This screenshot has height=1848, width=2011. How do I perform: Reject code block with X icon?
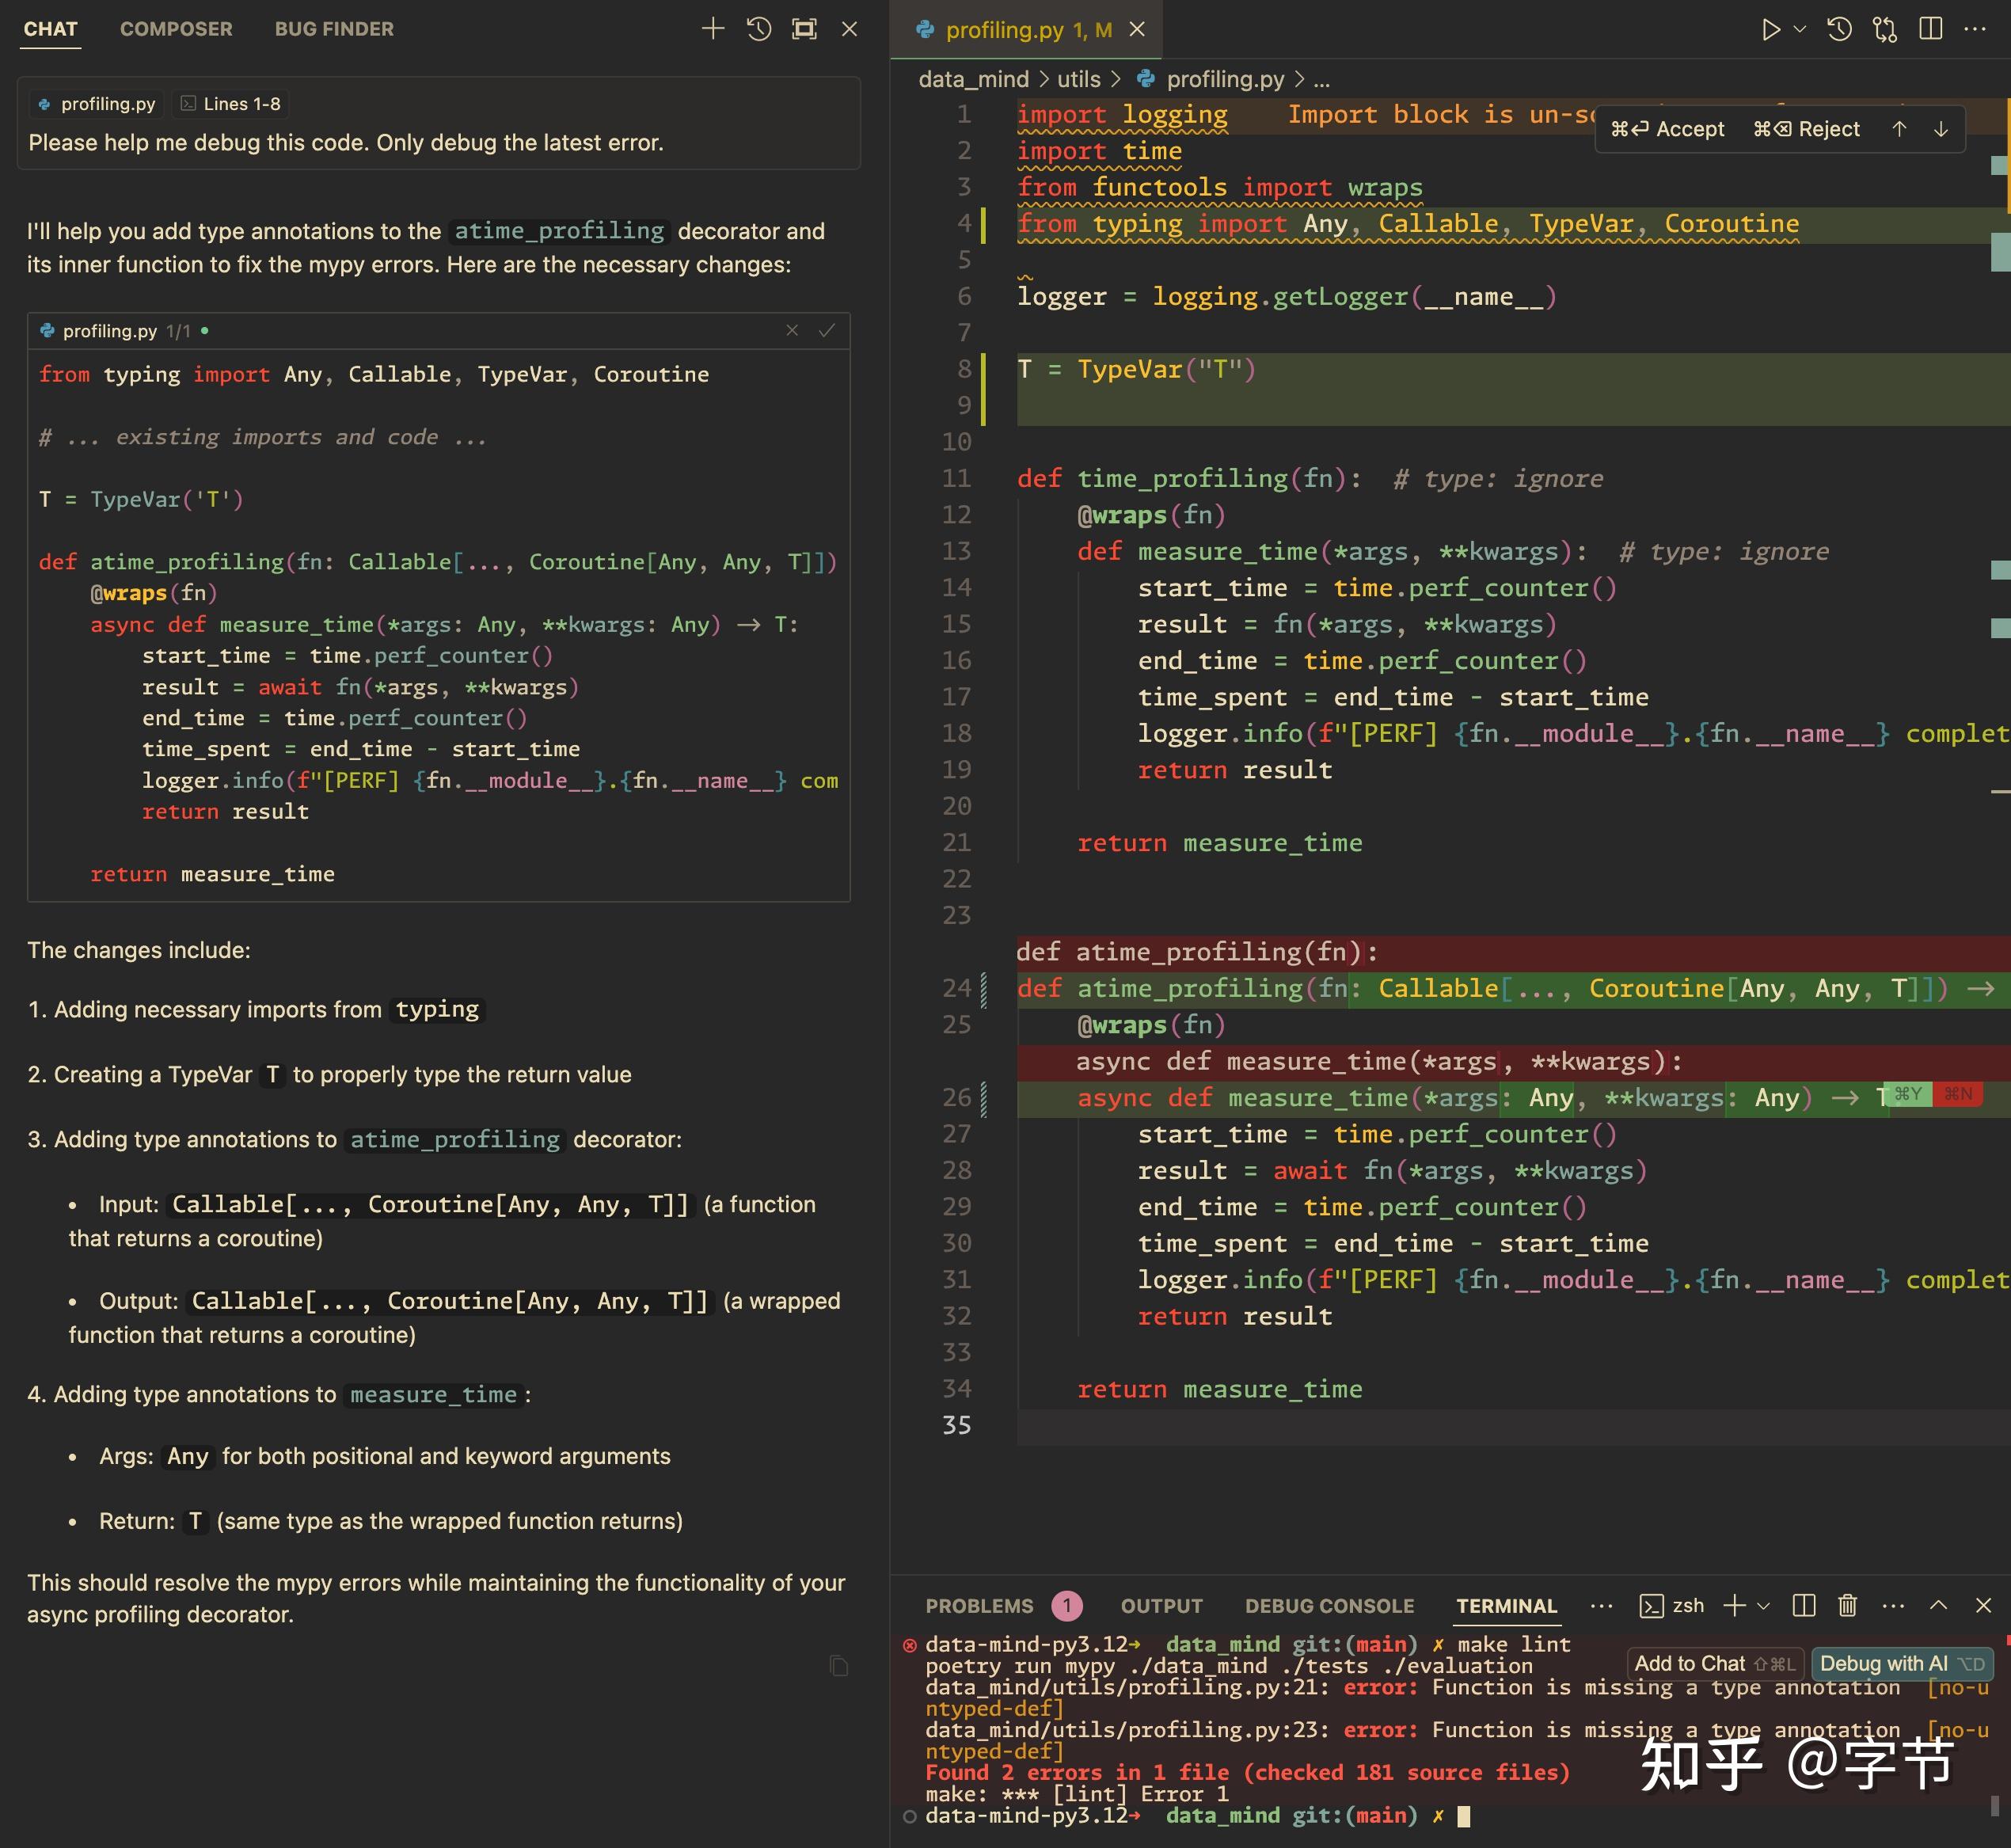[x=792, y=331]
